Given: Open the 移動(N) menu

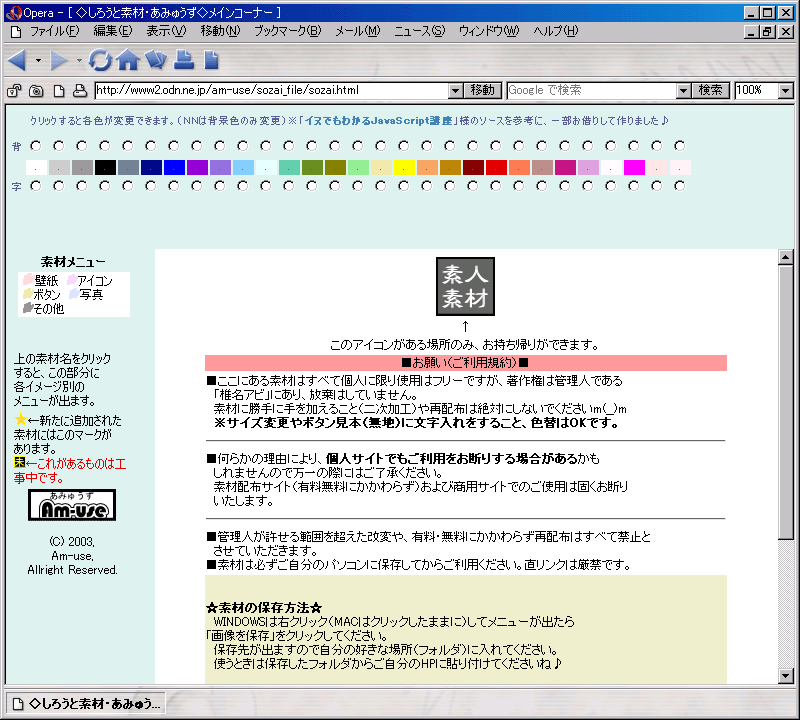Looking at the screenshot, I should click(x=220, y=31).
